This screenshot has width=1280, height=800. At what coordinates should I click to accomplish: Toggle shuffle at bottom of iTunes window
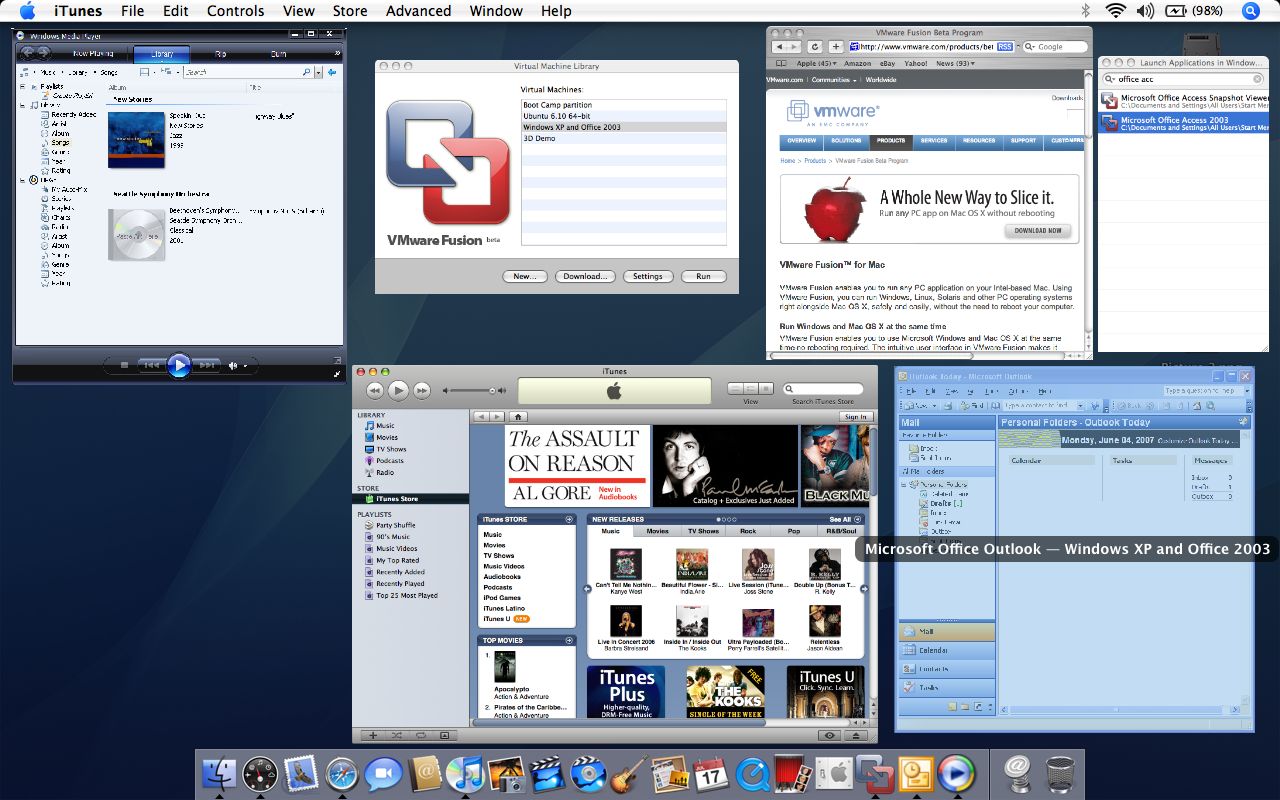point(398,735)
